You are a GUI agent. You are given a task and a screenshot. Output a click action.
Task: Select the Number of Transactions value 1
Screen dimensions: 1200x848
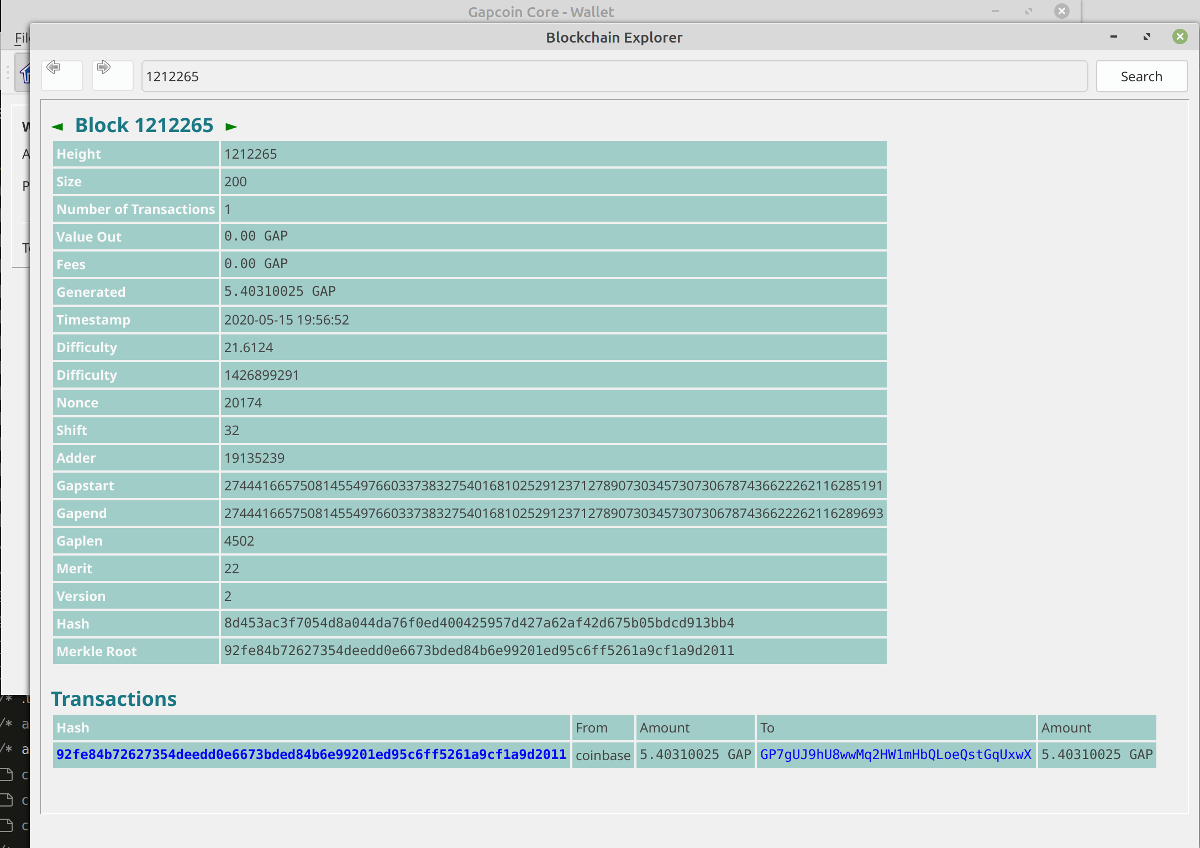228,209
